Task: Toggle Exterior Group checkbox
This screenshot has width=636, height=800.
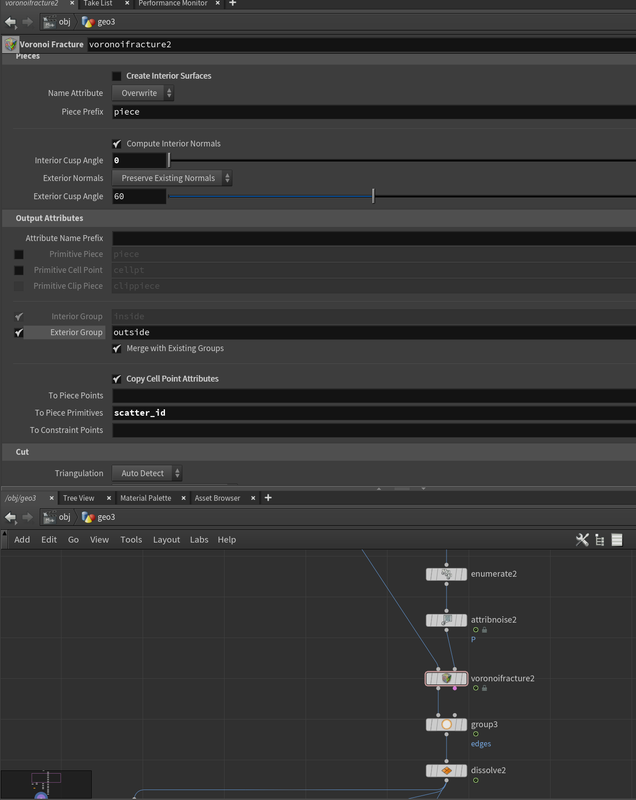Action: (x=19, y=333)
